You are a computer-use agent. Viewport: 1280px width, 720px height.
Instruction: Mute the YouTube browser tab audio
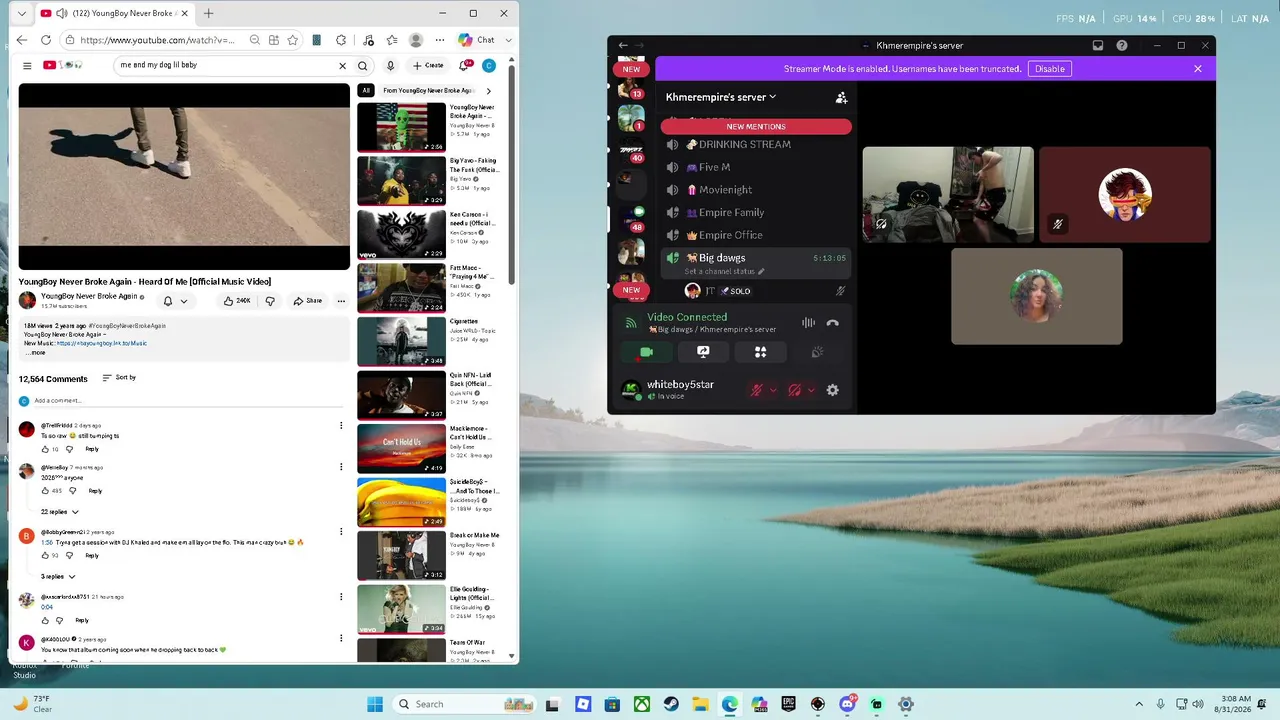[x=62, y=14]
